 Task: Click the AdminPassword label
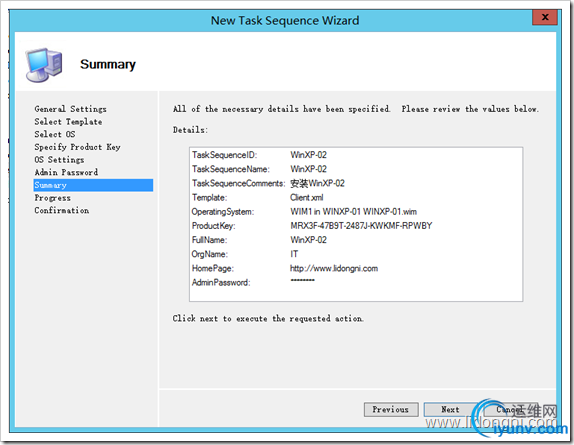tap(221, 283)
